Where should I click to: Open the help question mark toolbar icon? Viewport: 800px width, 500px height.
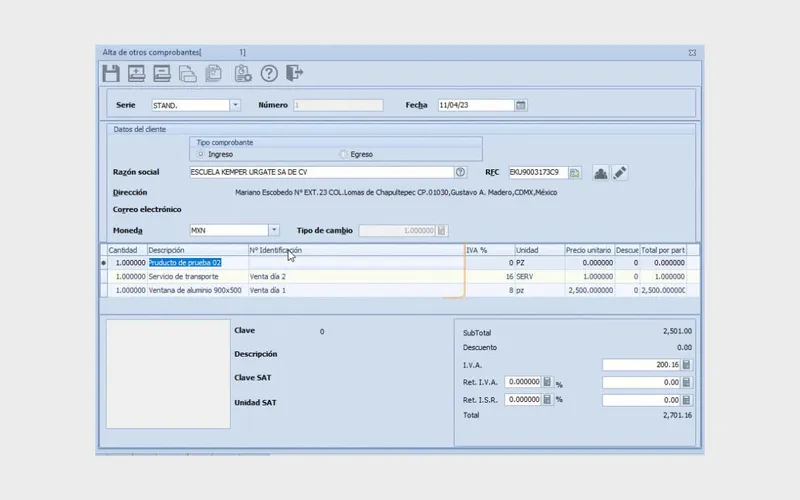269,73
